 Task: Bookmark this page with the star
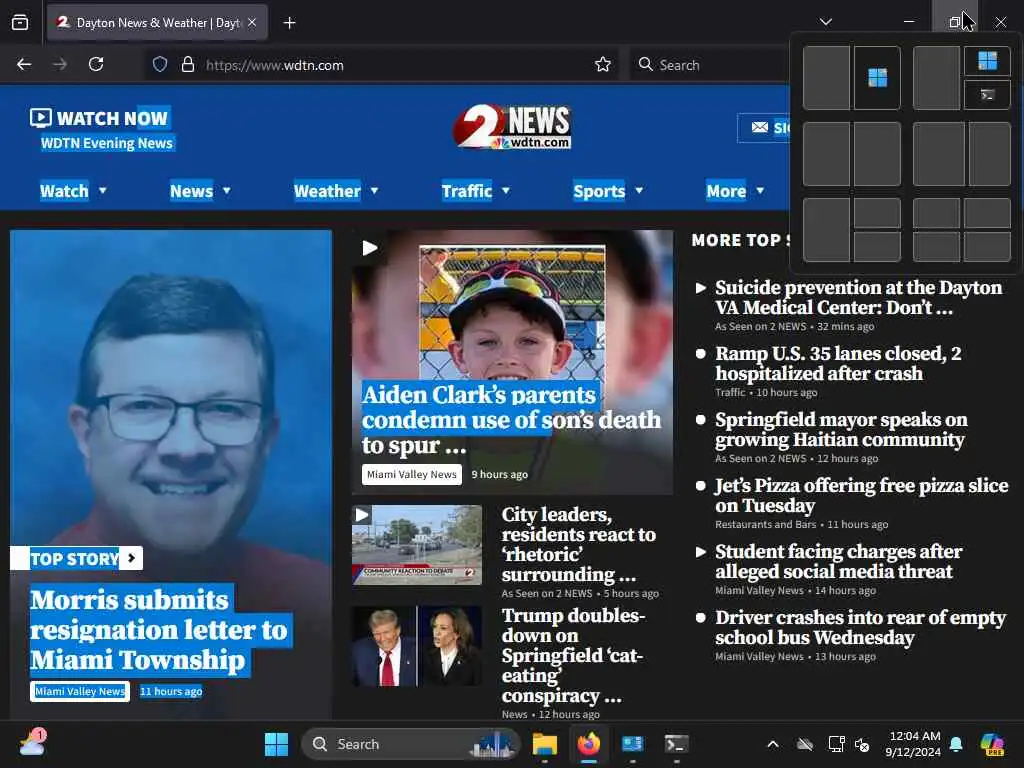(603, 65)
